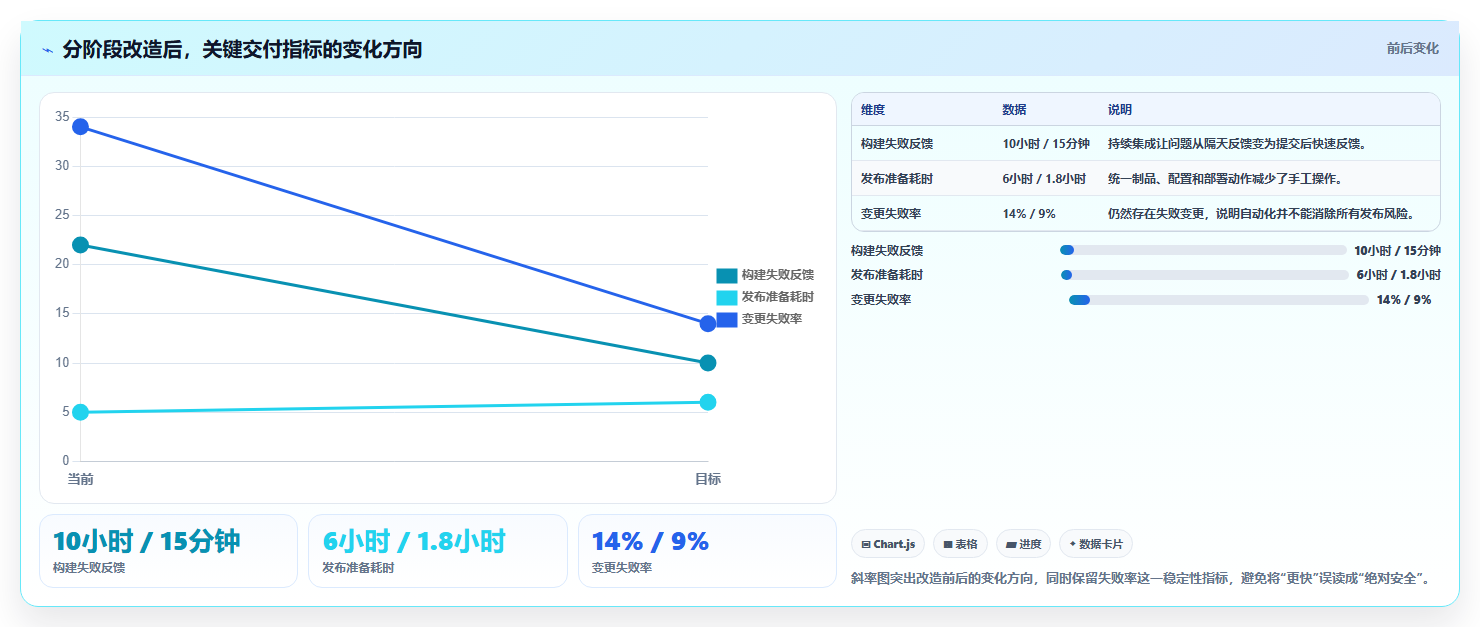Select the 进度 tag chip
The height and width of the screenshot is (627, 1480).
click(x=1023, y=544)
